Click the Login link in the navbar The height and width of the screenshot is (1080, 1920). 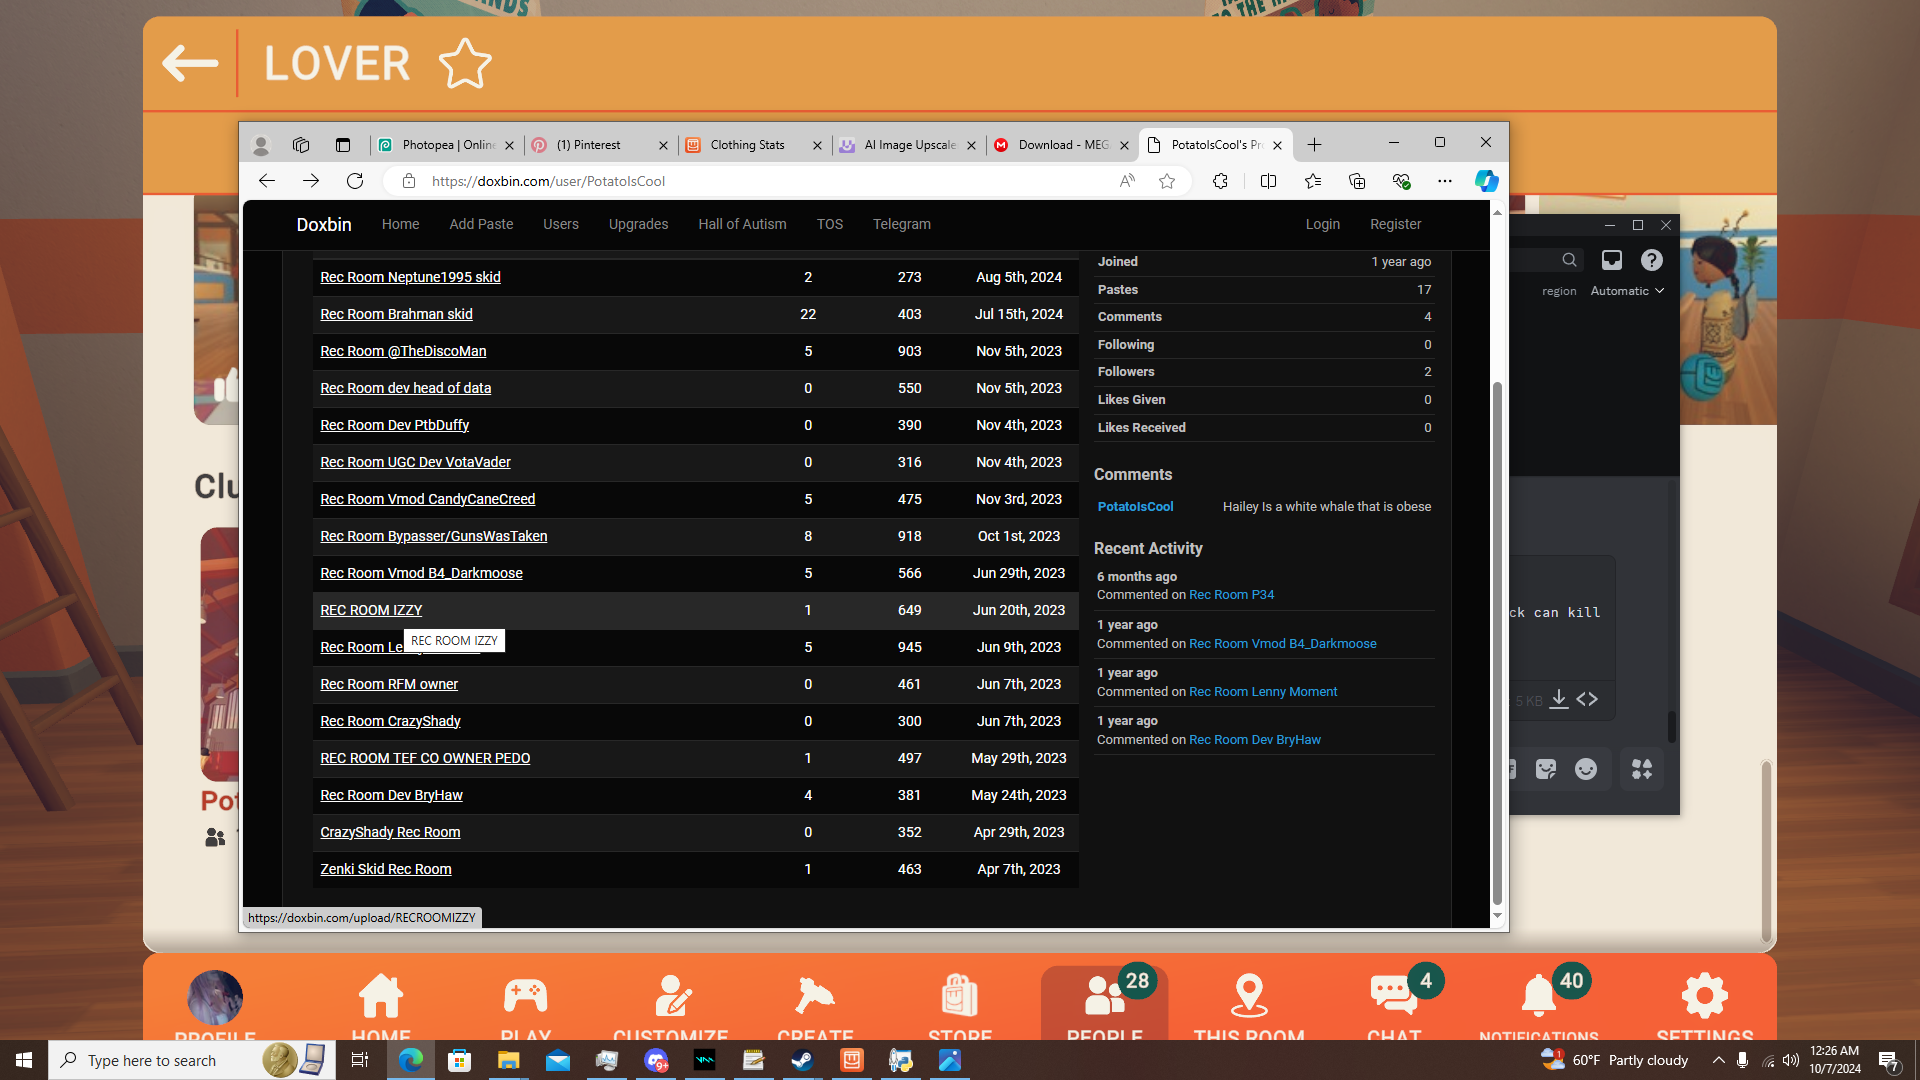[x=1322, y=224]
